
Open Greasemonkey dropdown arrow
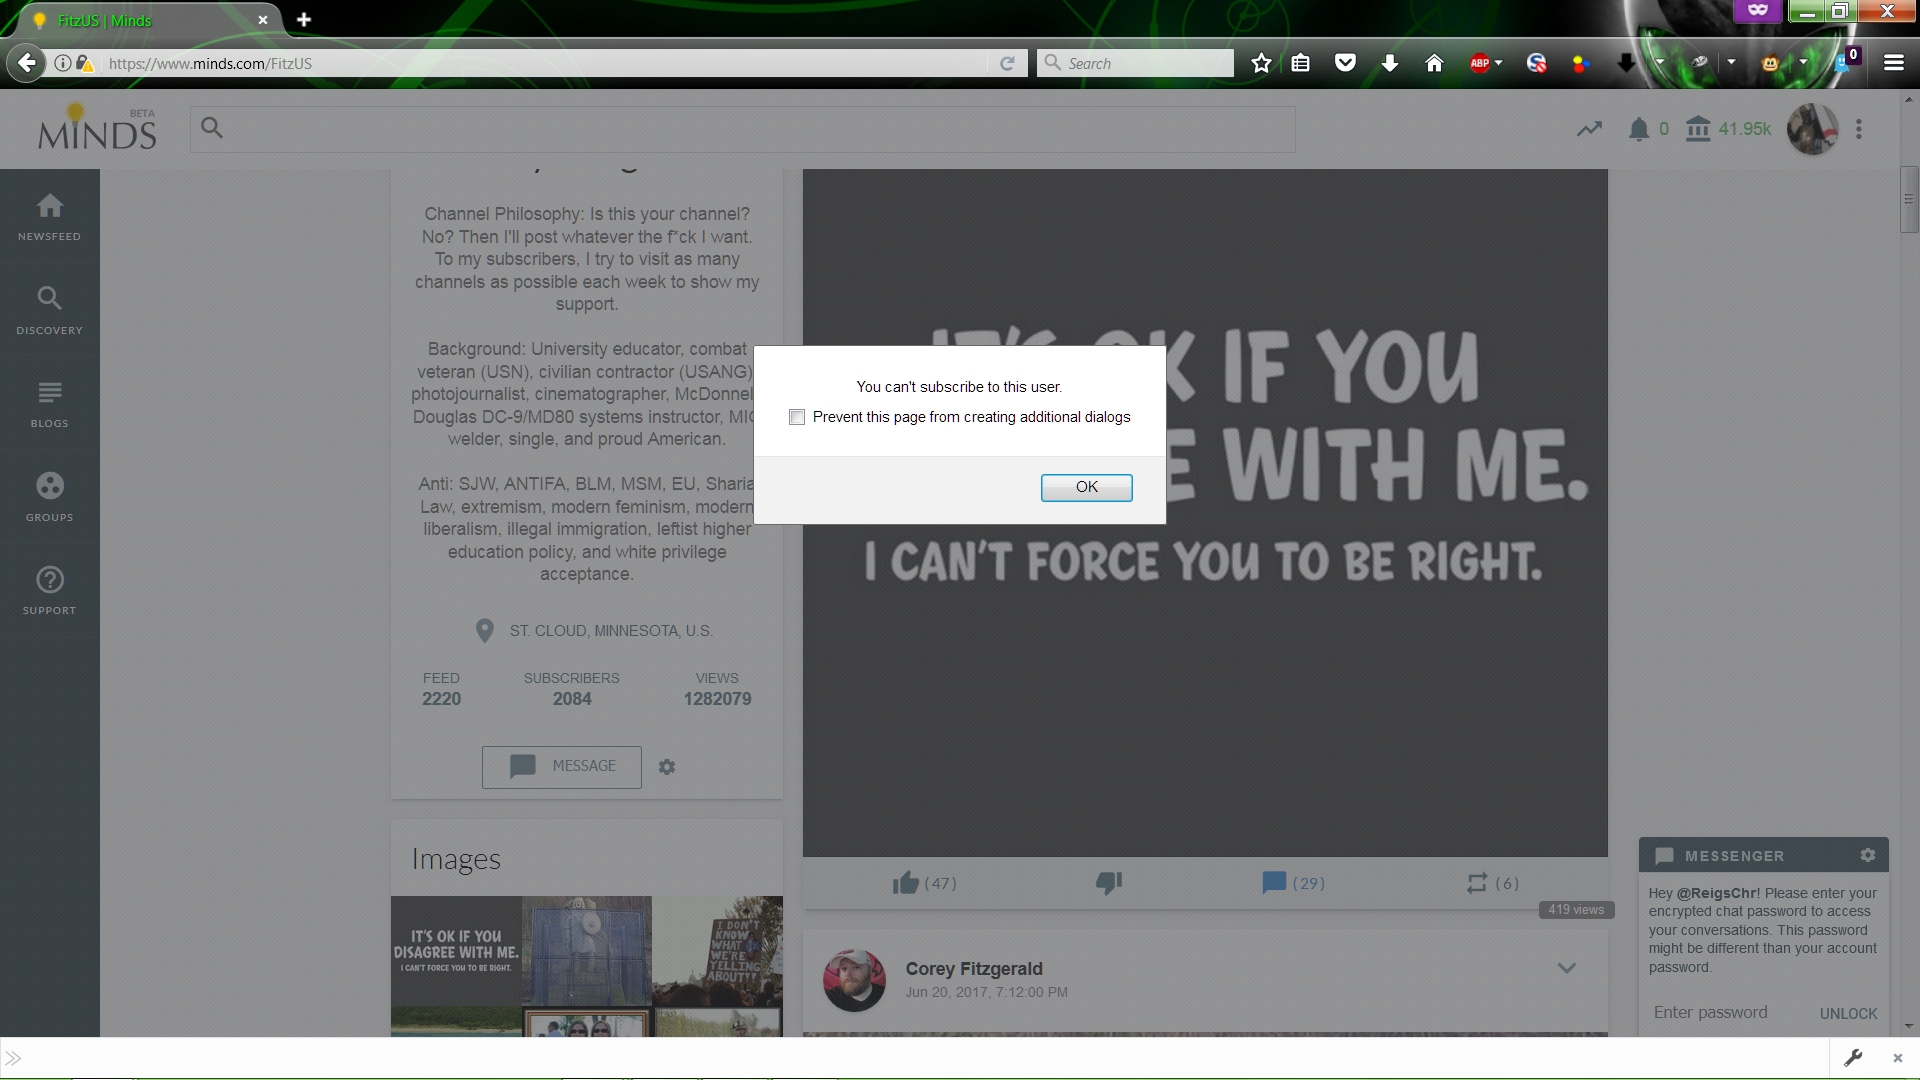(1803, 63)
